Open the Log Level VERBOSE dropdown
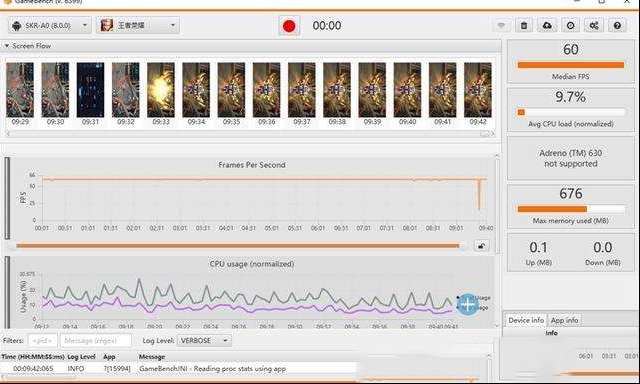The height and width of the screenshot is (384, 640). click(204, 340)
